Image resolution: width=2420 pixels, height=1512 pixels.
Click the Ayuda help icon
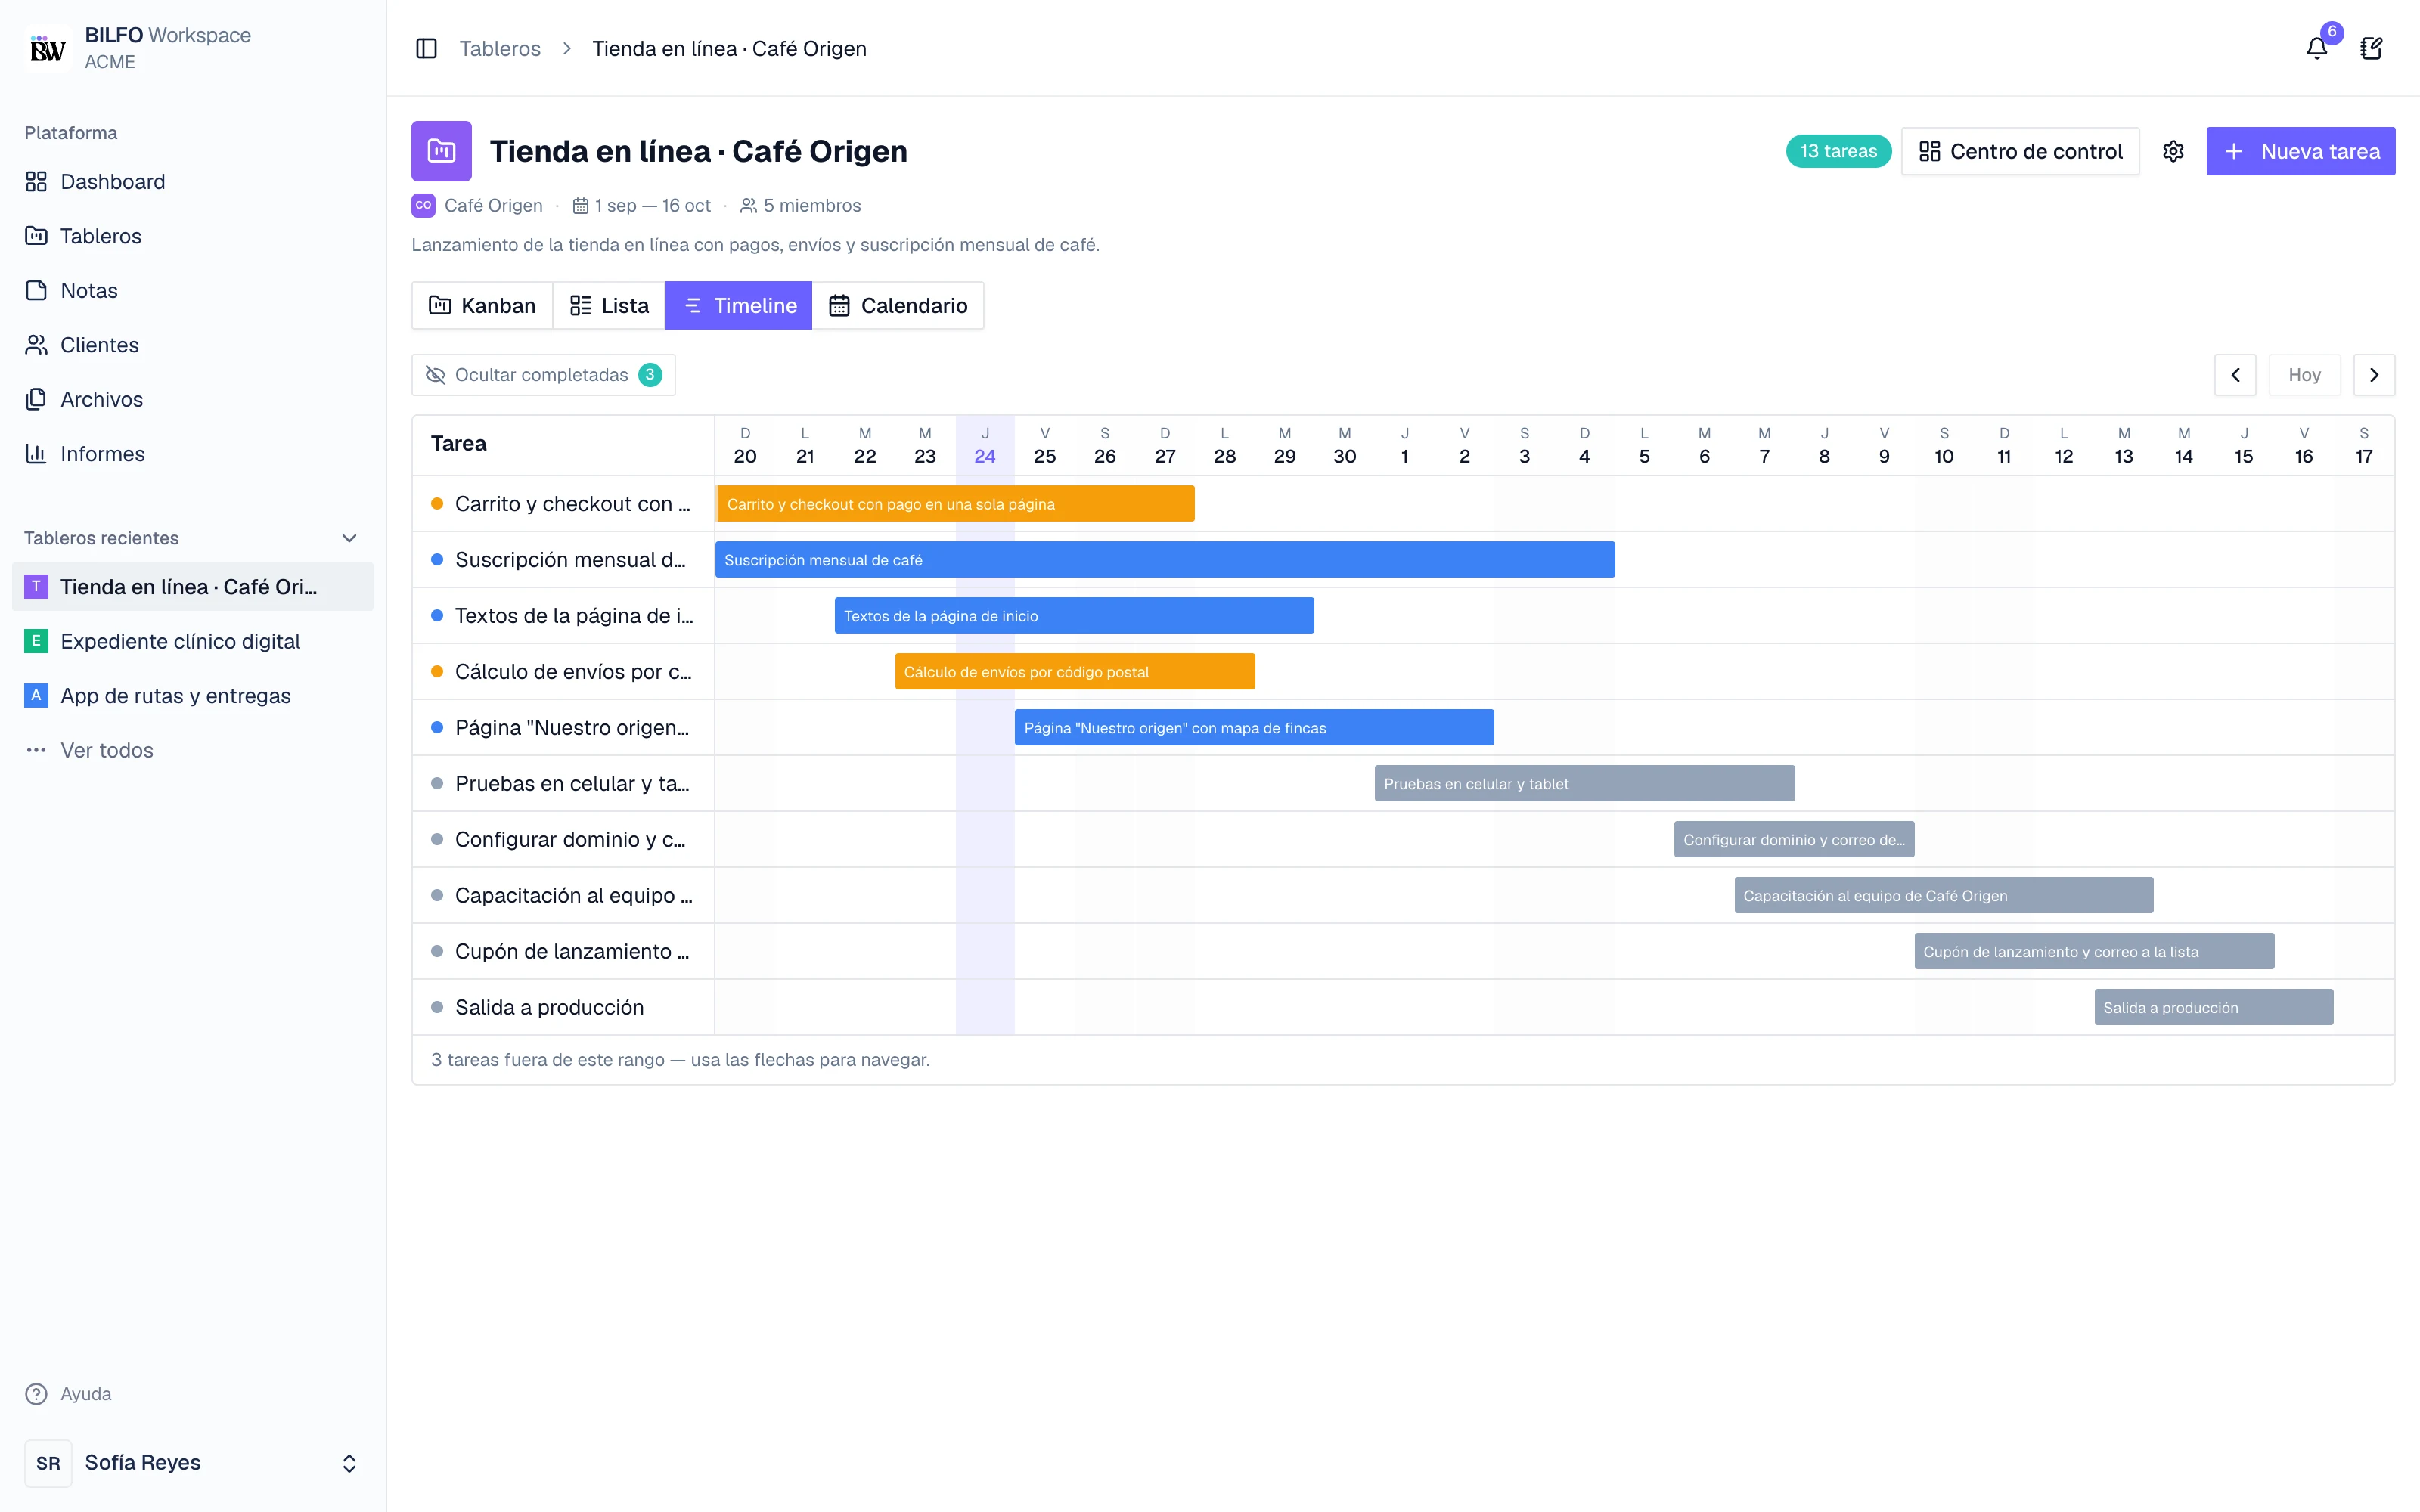coord(36,1393)
